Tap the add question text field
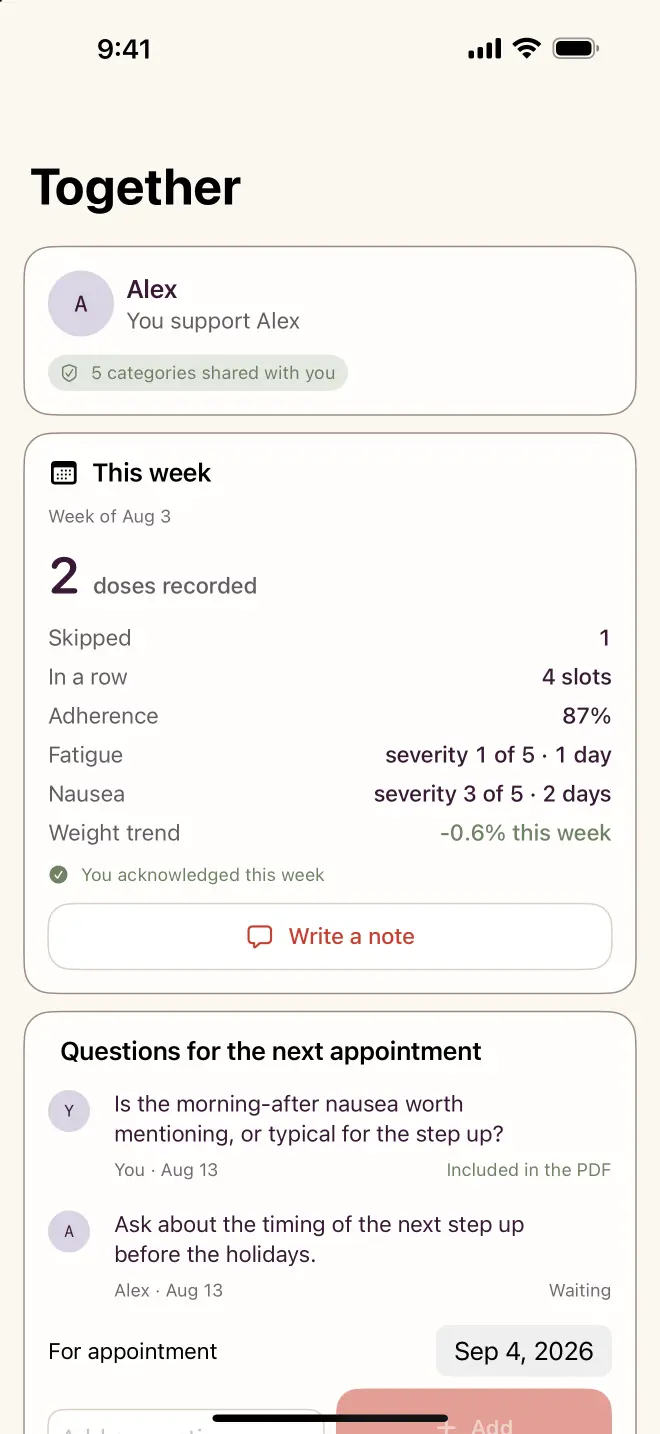This screenshot has width=660, height=1434. (186, 1421)
